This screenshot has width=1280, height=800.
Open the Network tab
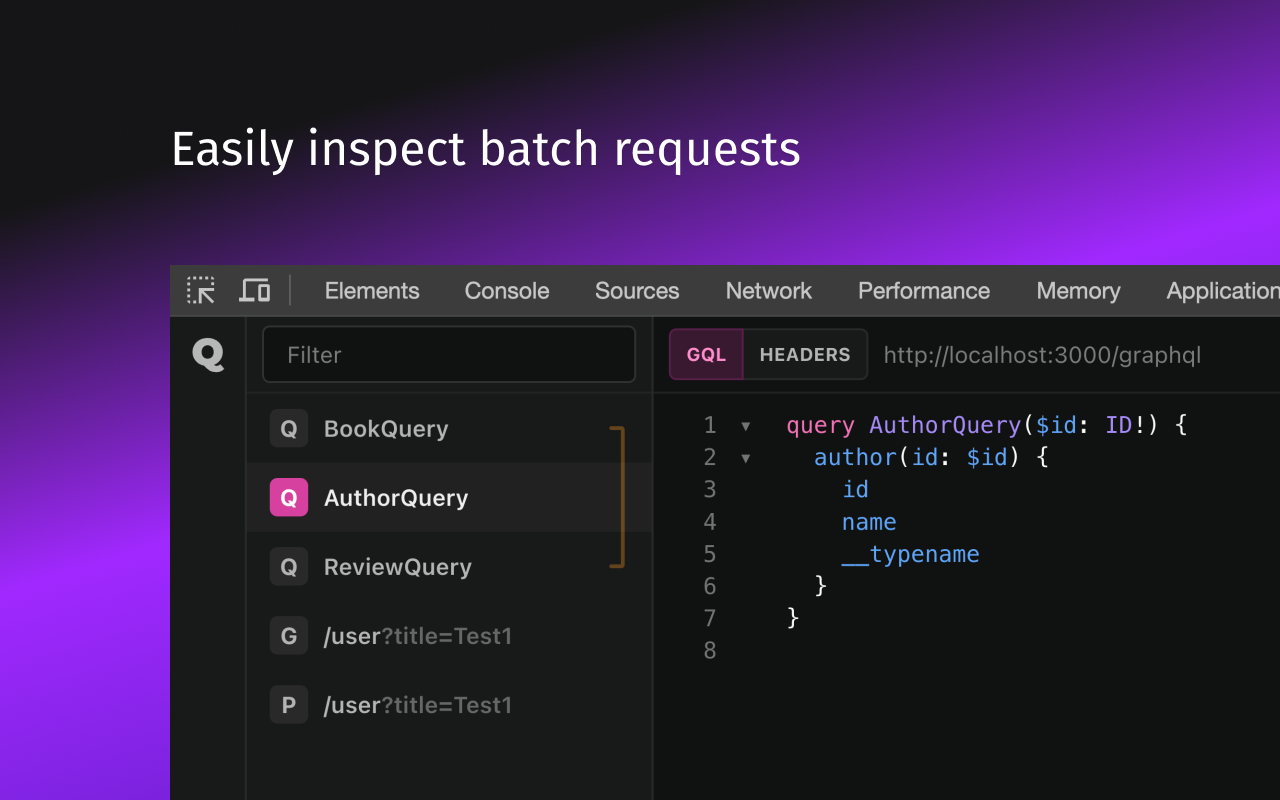pyautogui.click(x=769, y=291)
